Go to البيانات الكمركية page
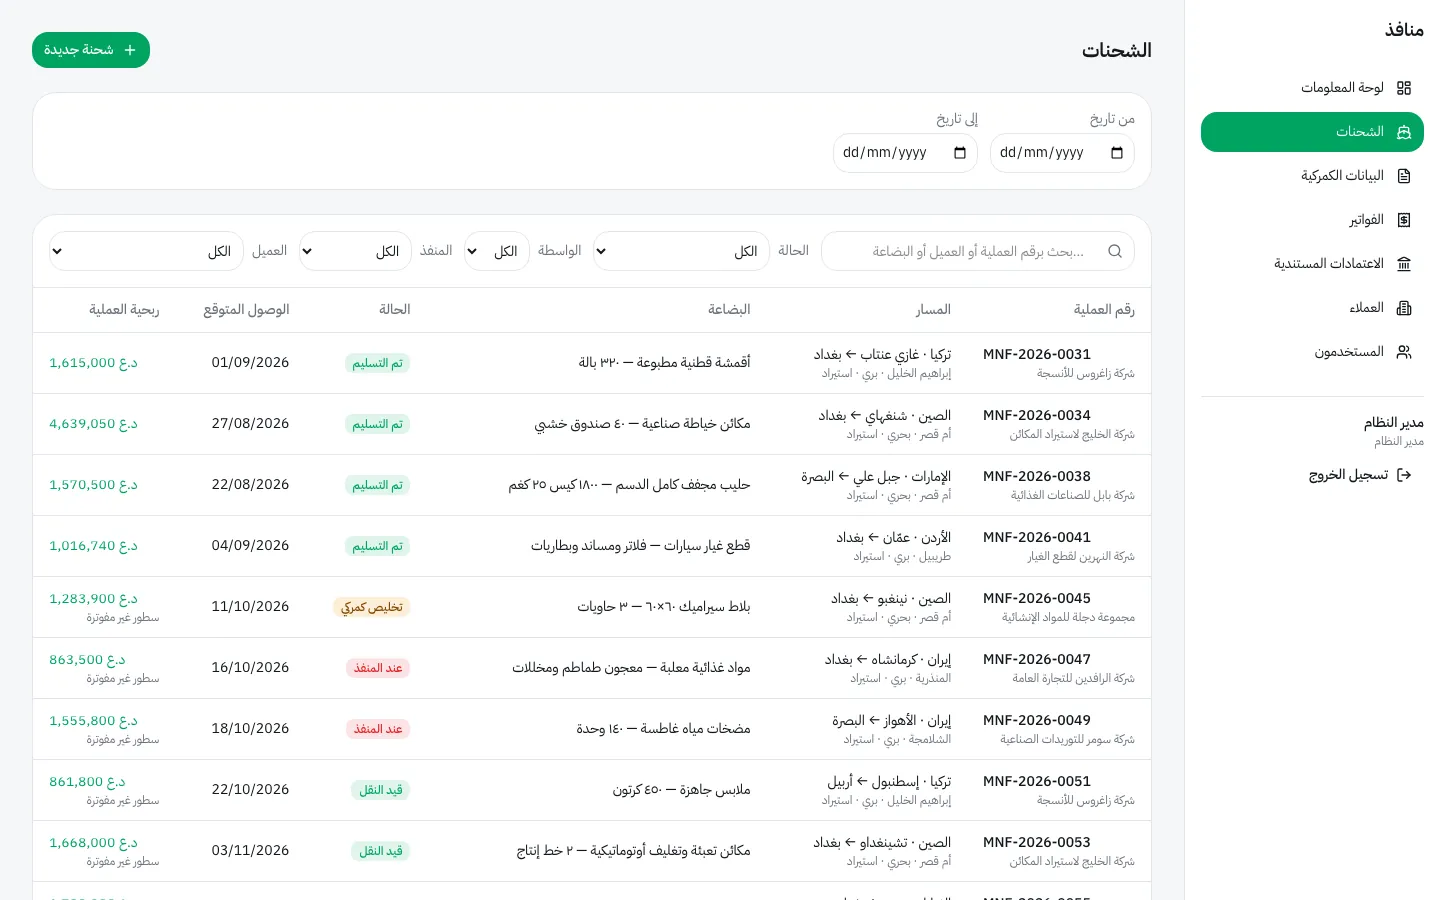This screenshot has width=1440, height=900. (x=1312, y=176)
